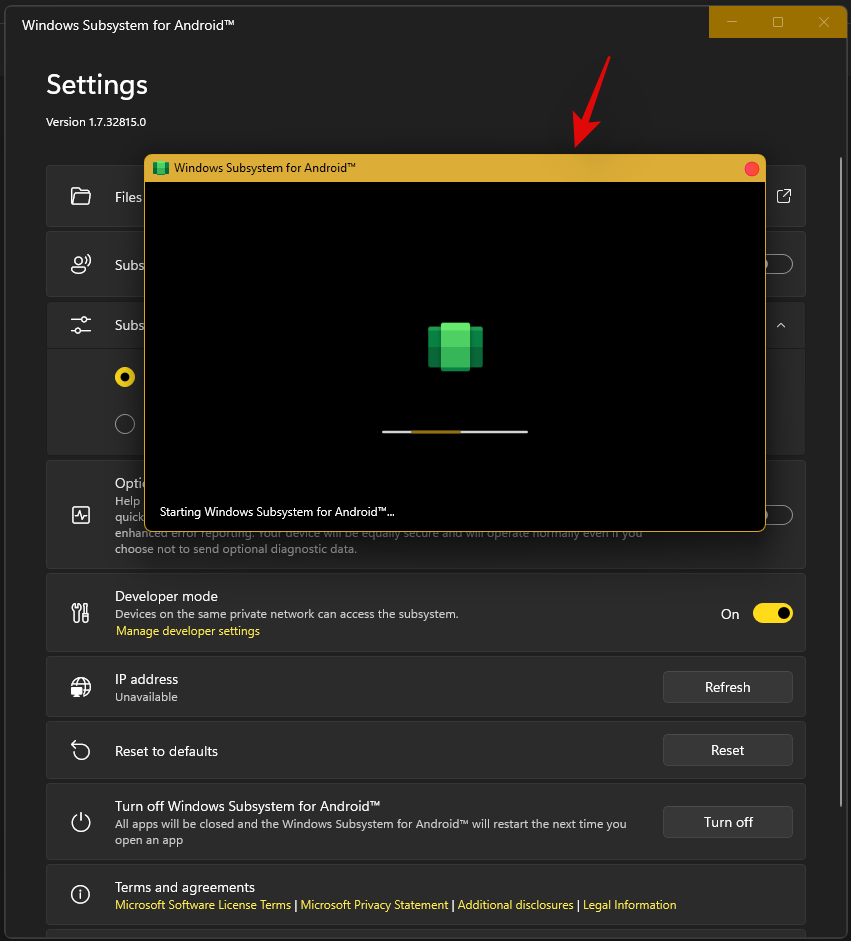Click the startup progress bar in popup
The width and height of the screenshot is (851, 941).
[455, 432]
